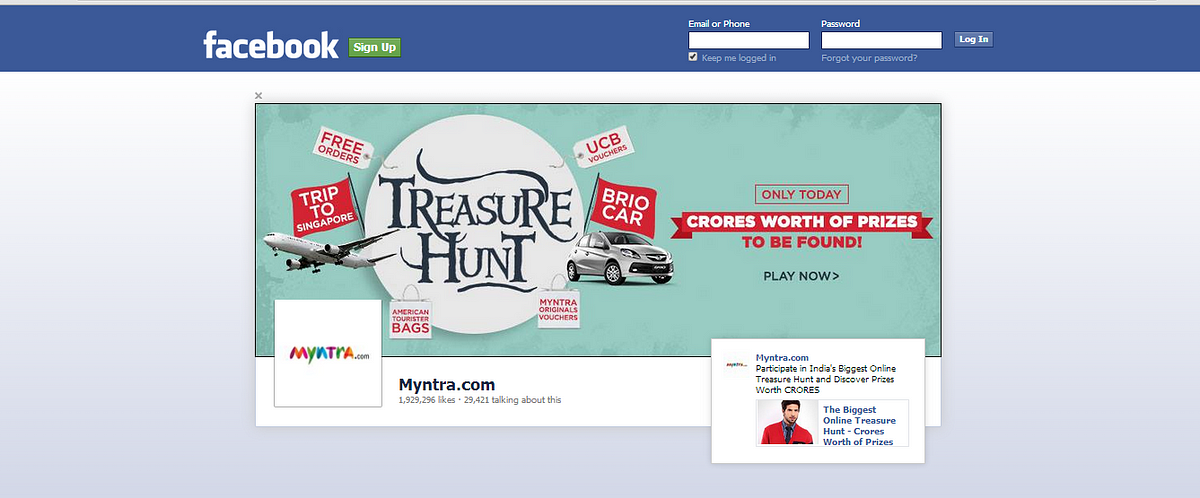Click the Brio car image
This screenshot has height=498, width=1200.
pyautogui.click(x=620, y=256)
